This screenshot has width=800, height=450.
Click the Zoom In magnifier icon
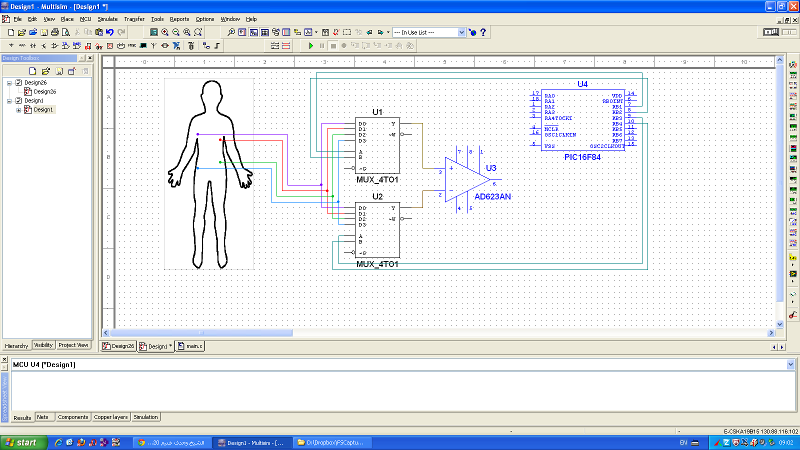[x=165, y=32]
